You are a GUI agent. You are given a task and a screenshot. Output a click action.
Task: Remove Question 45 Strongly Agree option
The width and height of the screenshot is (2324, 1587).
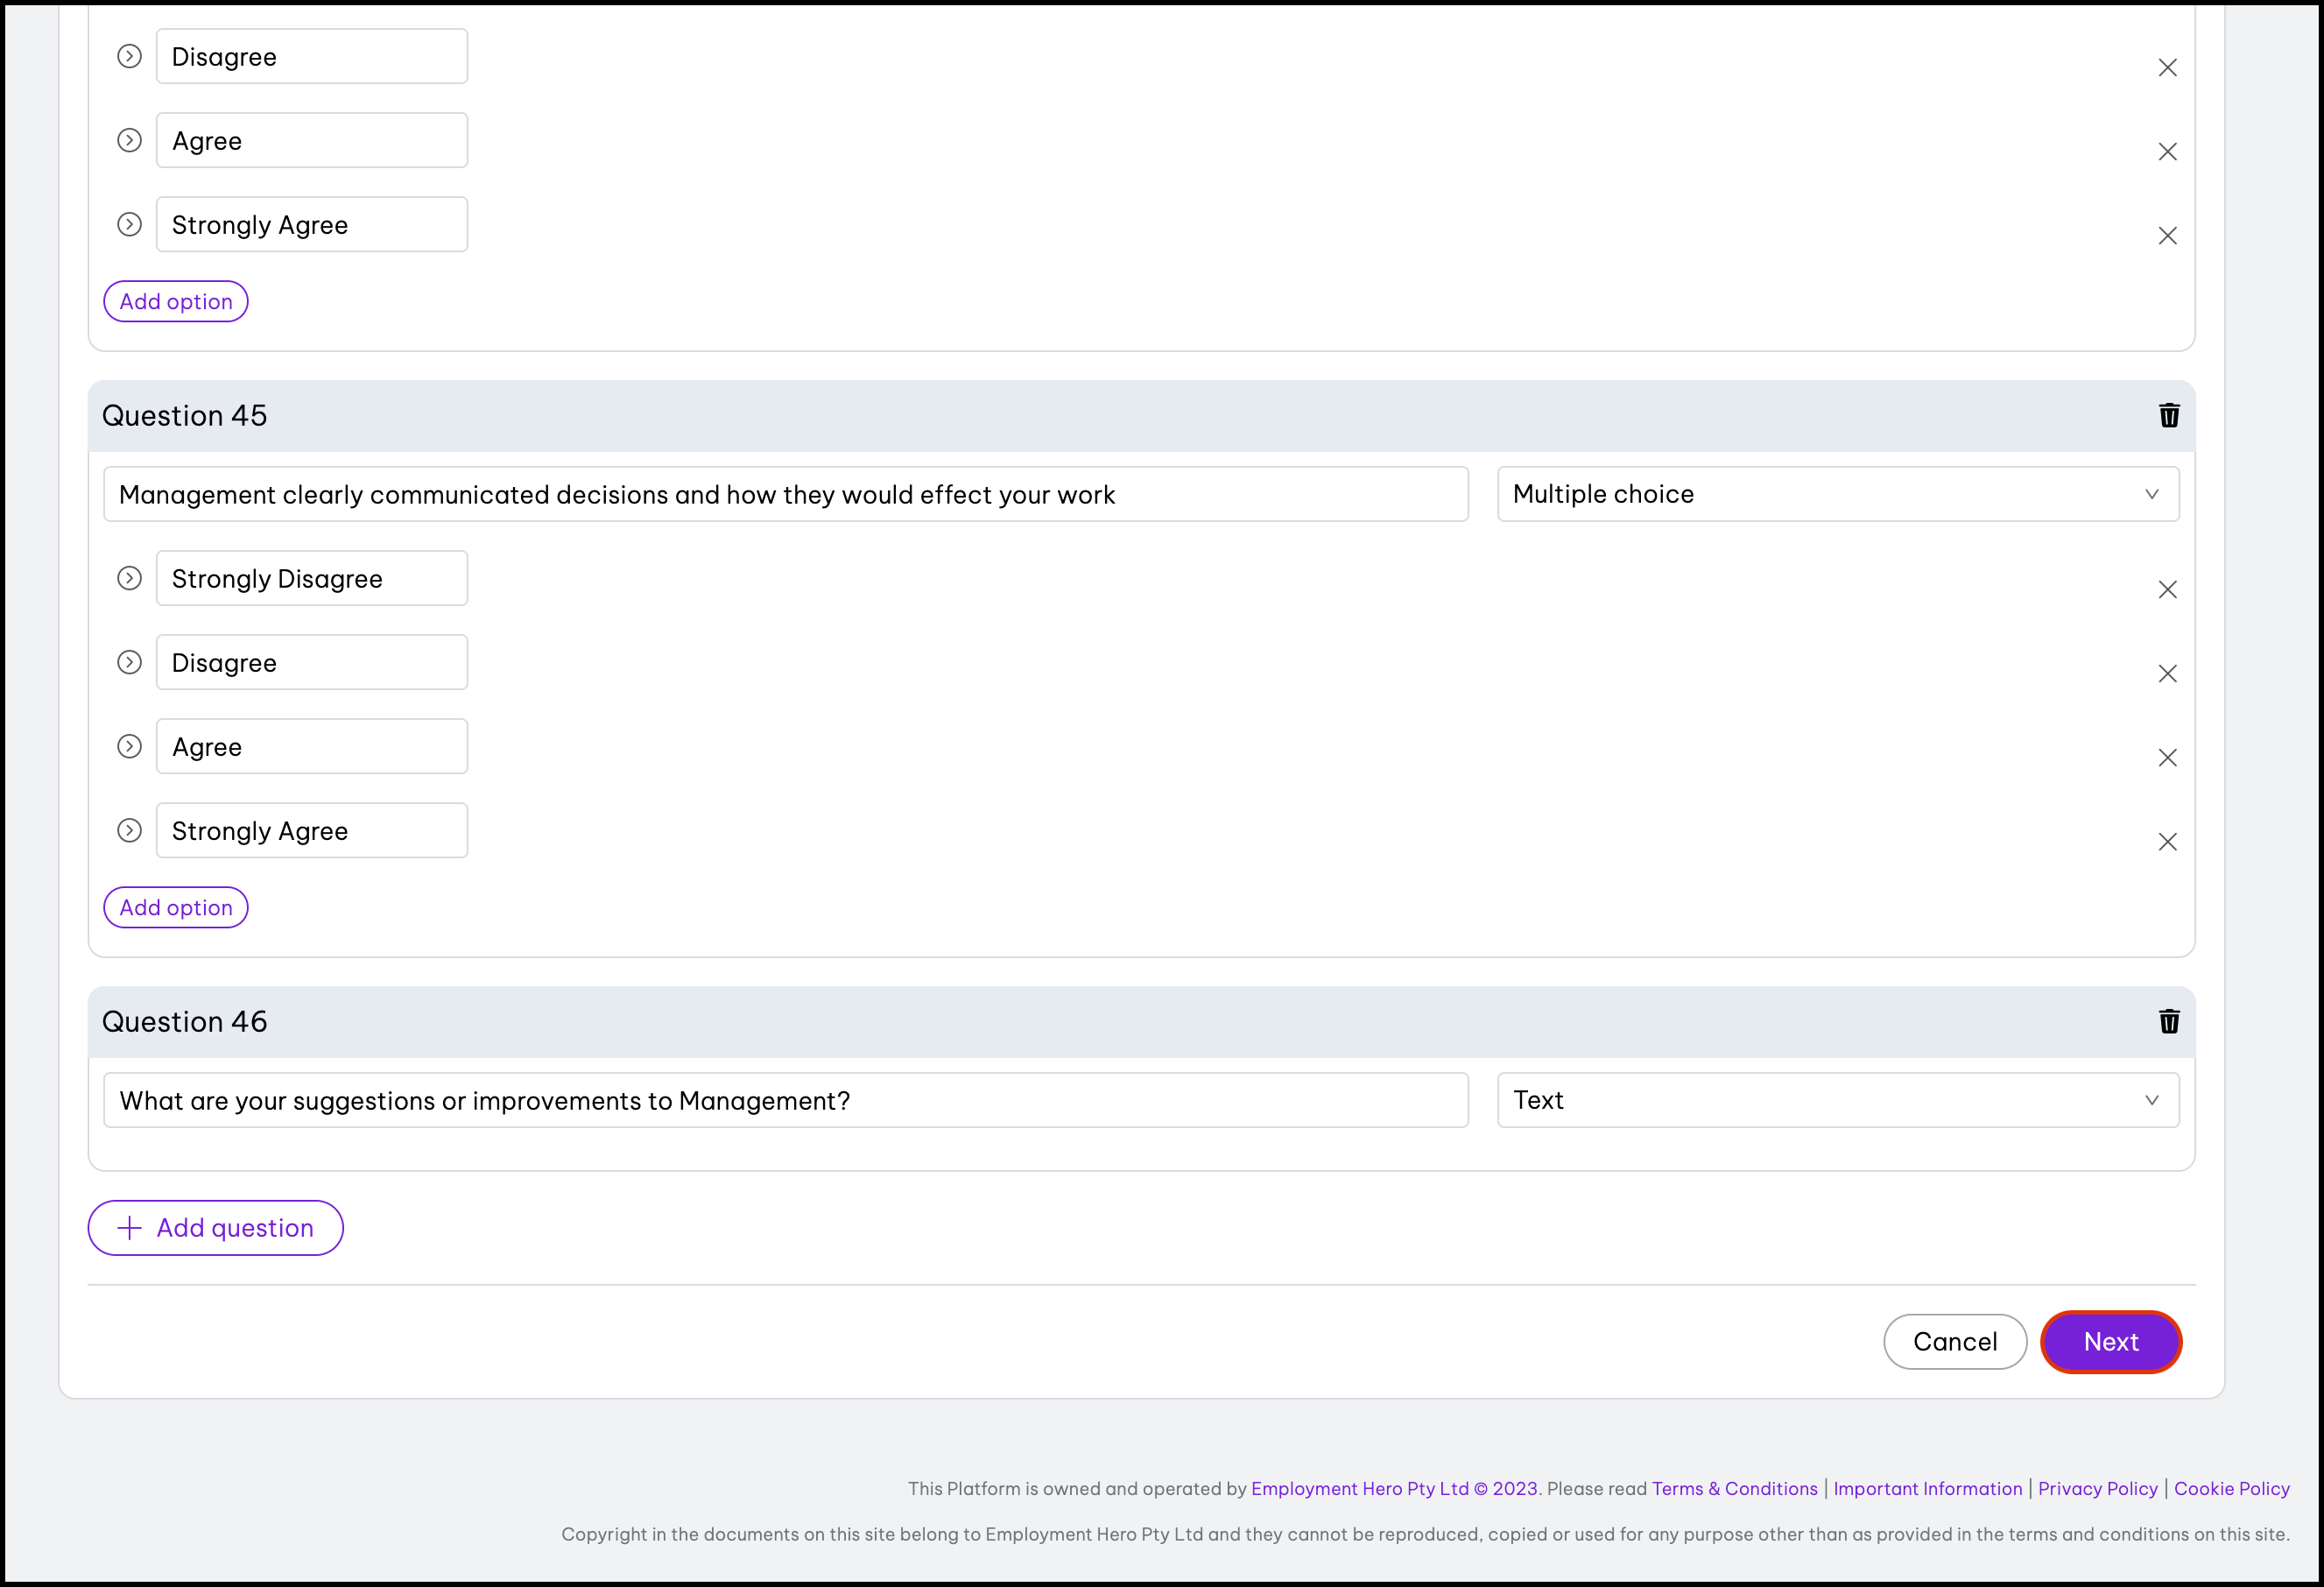click(2167, 842)
